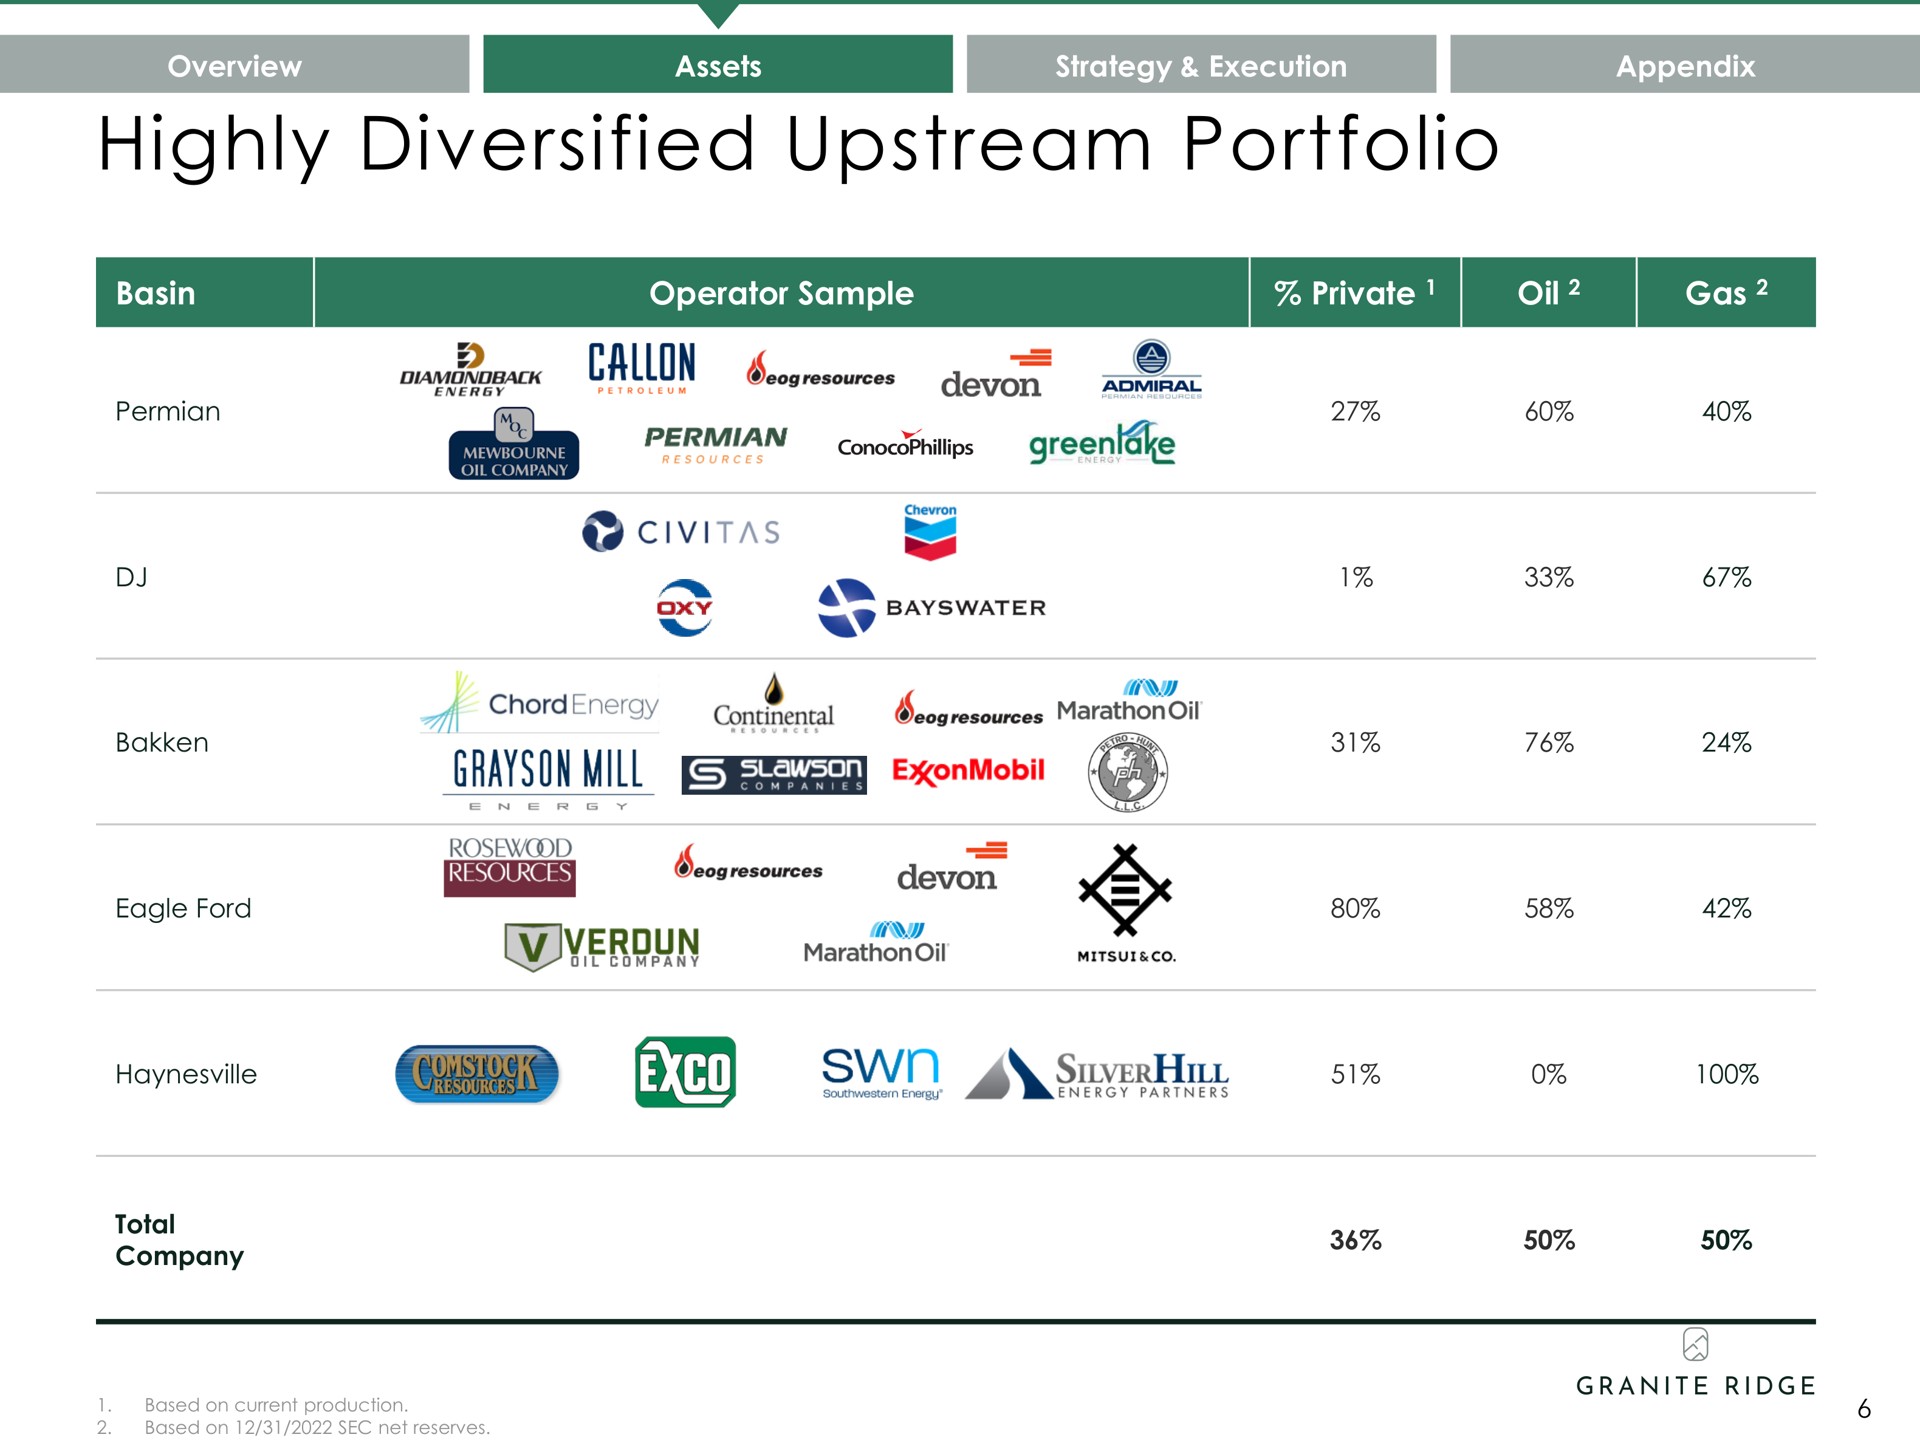Click the Greenlake Energy logo
Viewport: 1920px width, 1440px height.
[1102, 443]
